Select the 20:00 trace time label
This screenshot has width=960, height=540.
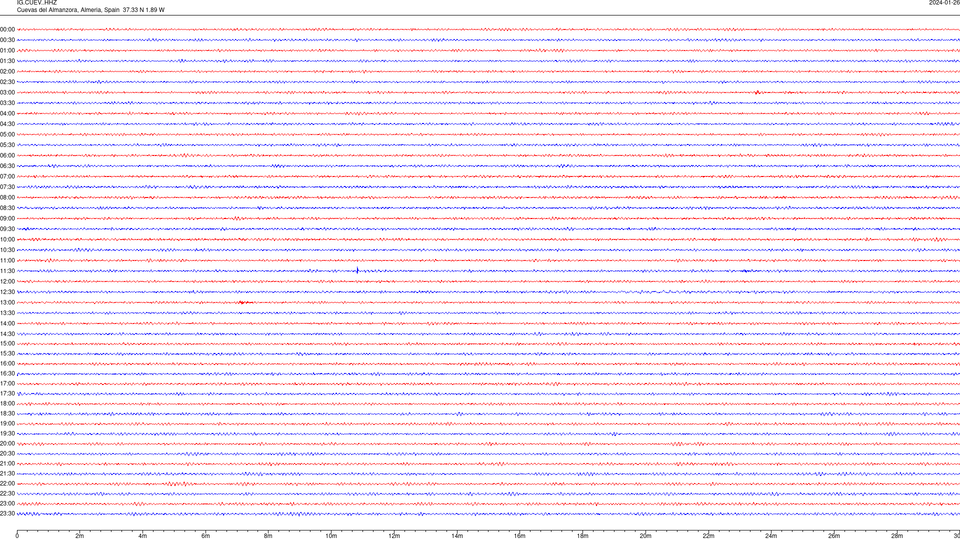7,444
